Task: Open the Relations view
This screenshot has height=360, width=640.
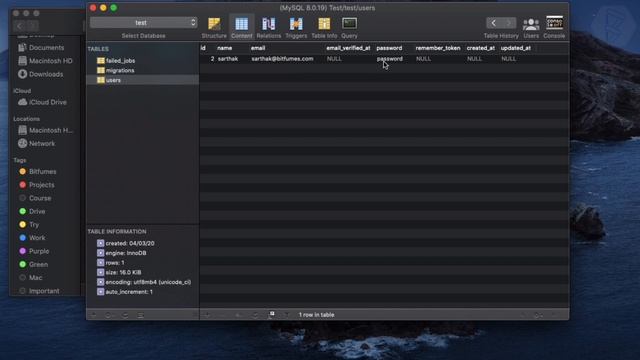Action: [269, 28]
